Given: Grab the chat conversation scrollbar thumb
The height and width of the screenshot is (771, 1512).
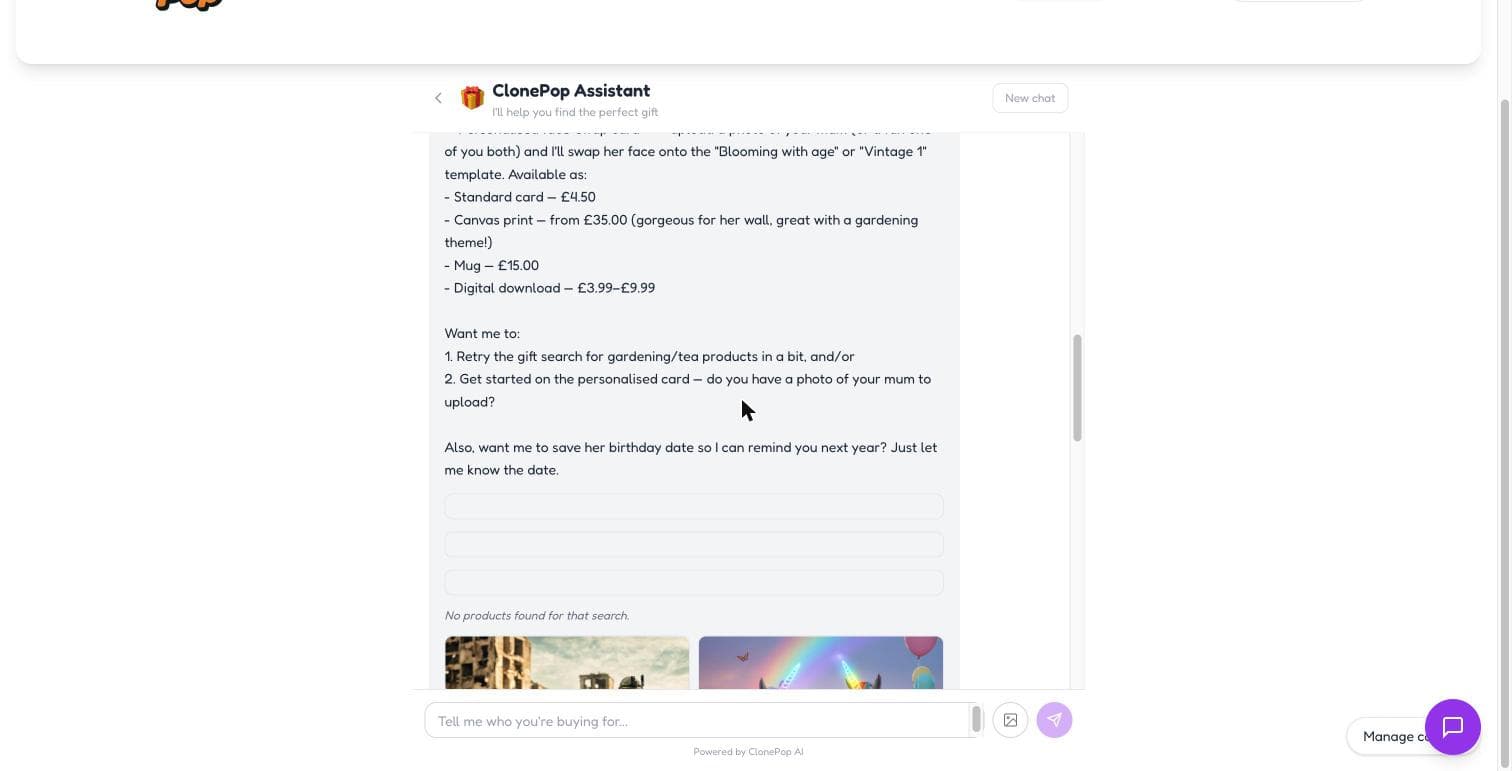Looking at the screenshot, I should point(1077,388).
